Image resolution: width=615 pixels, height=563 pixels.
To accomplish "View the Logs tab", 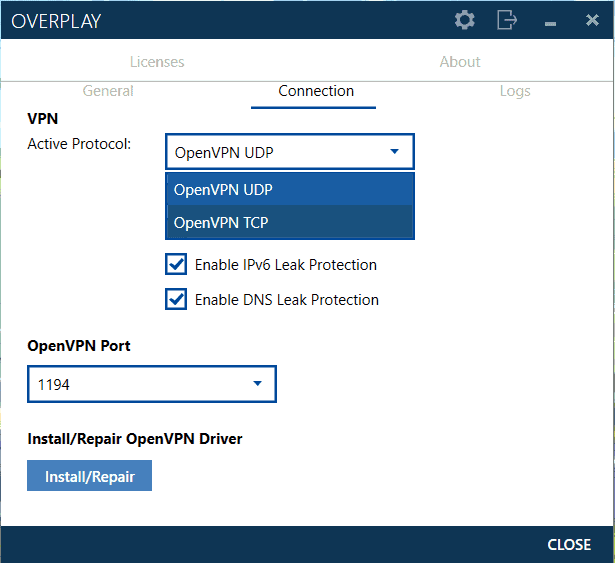I will (x=515, y=91).
